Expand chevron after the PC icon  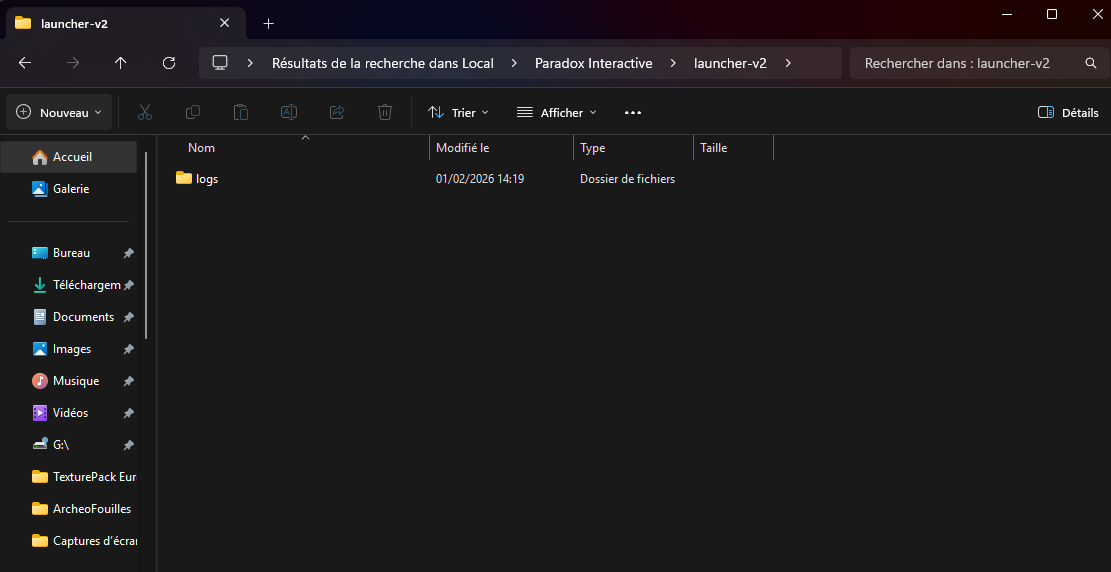tap(250, 63)
